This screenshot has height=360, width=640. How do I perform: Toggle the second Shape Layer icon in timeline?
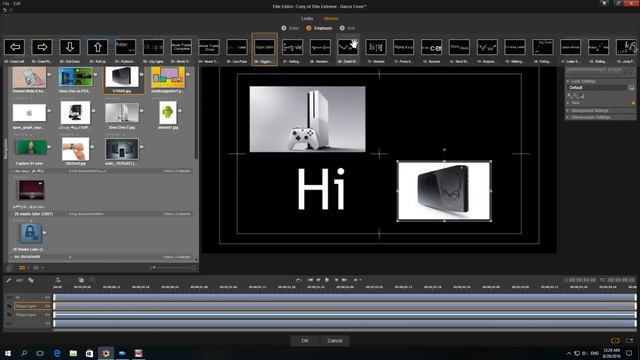9,315
